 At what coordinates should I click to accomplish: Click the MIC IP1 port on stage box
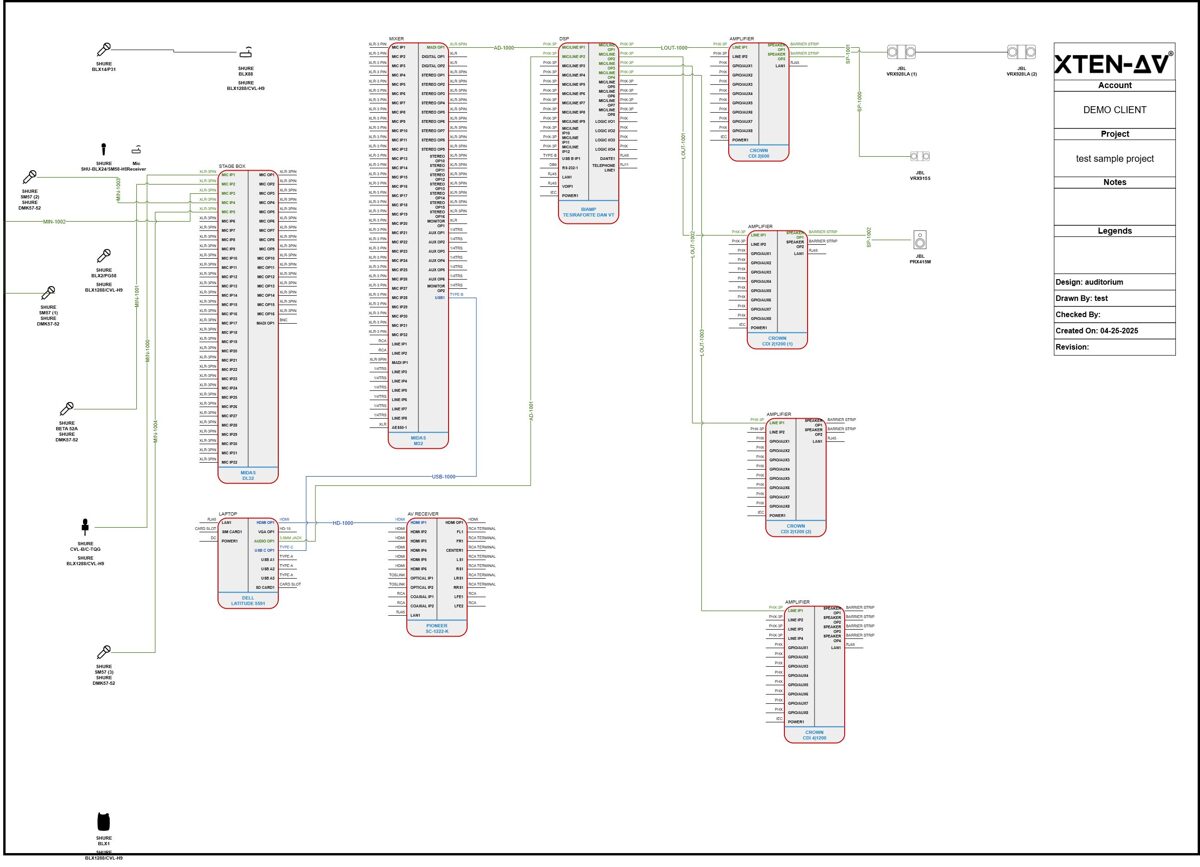pos(228,175)
